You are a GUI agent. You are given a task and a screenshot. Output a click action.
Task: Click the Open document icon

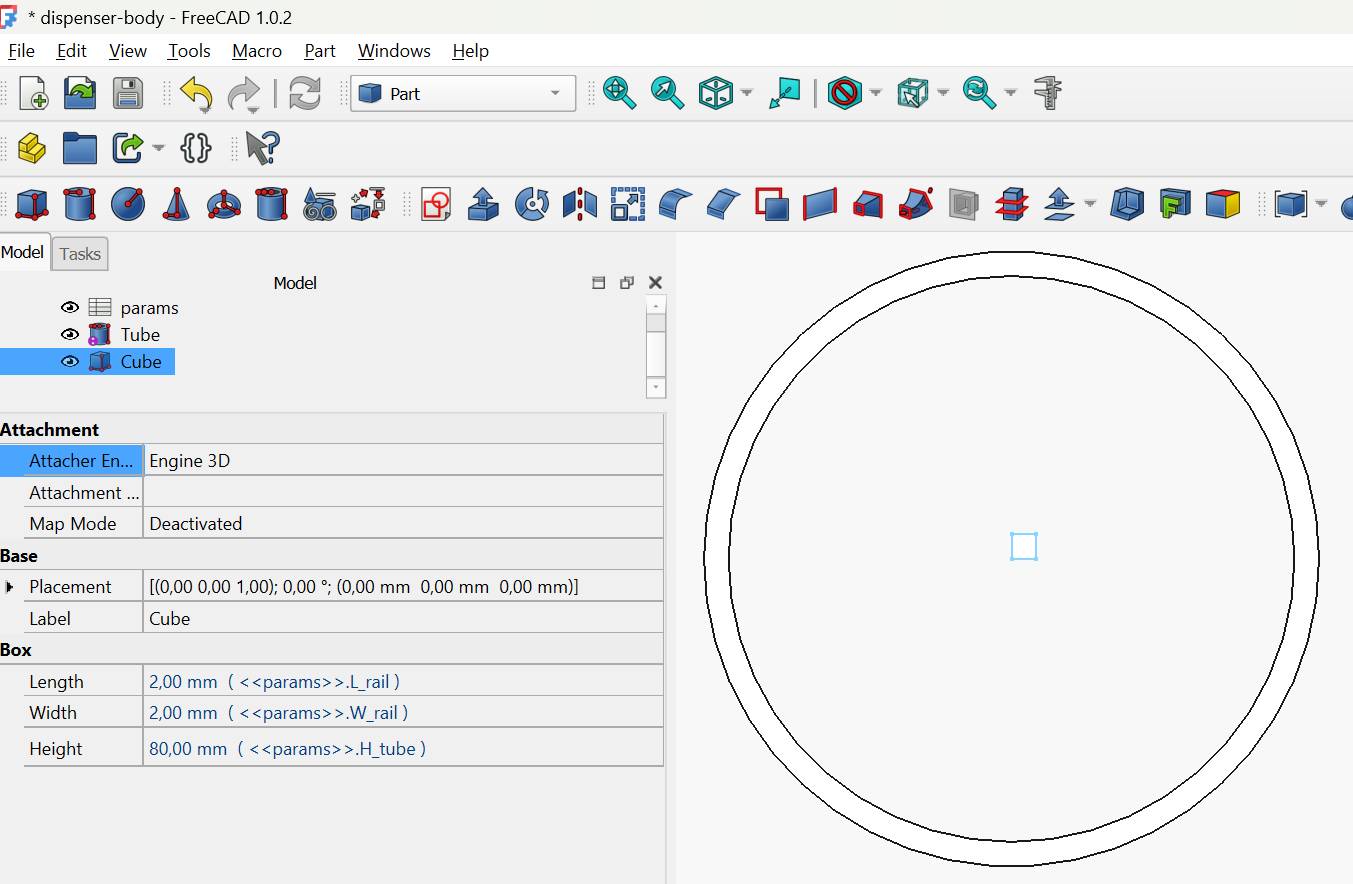(80, 94)
